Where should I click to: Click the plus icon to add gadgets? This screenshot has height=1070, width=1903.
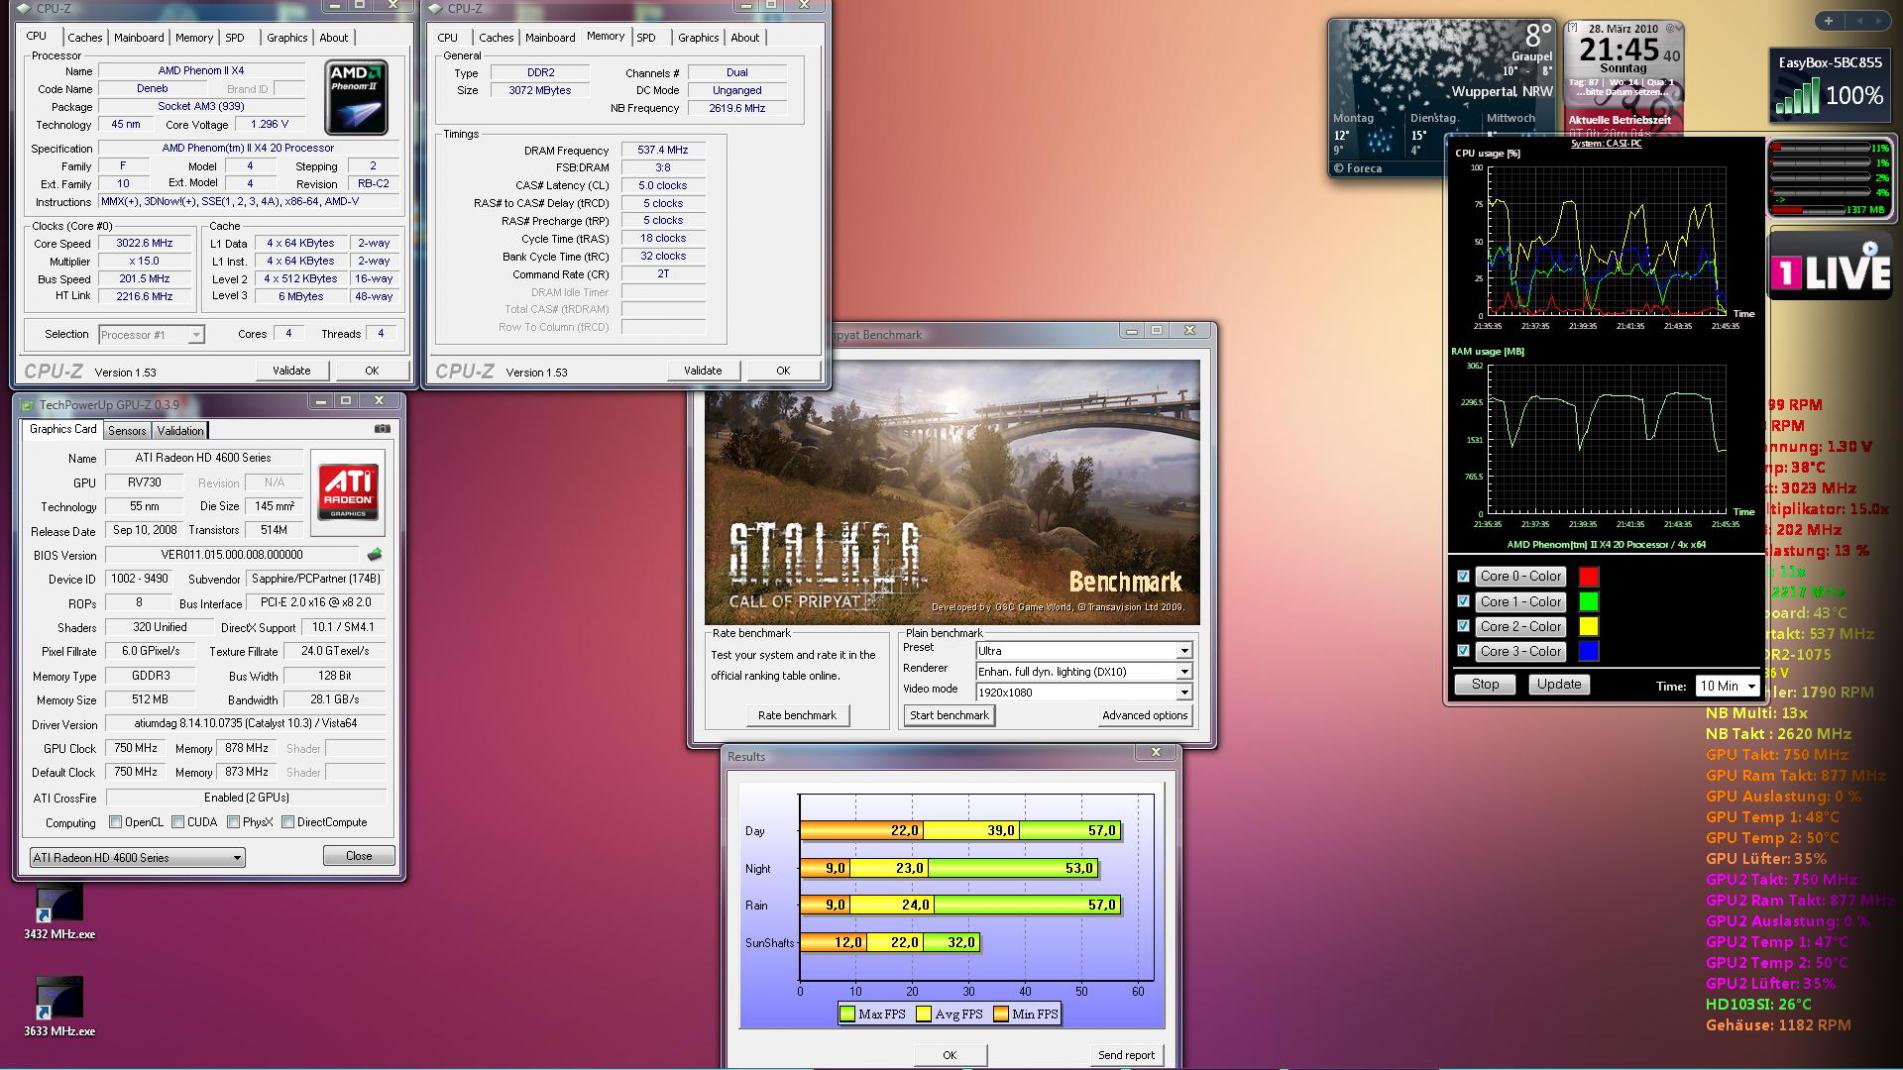pos(1828,21)
